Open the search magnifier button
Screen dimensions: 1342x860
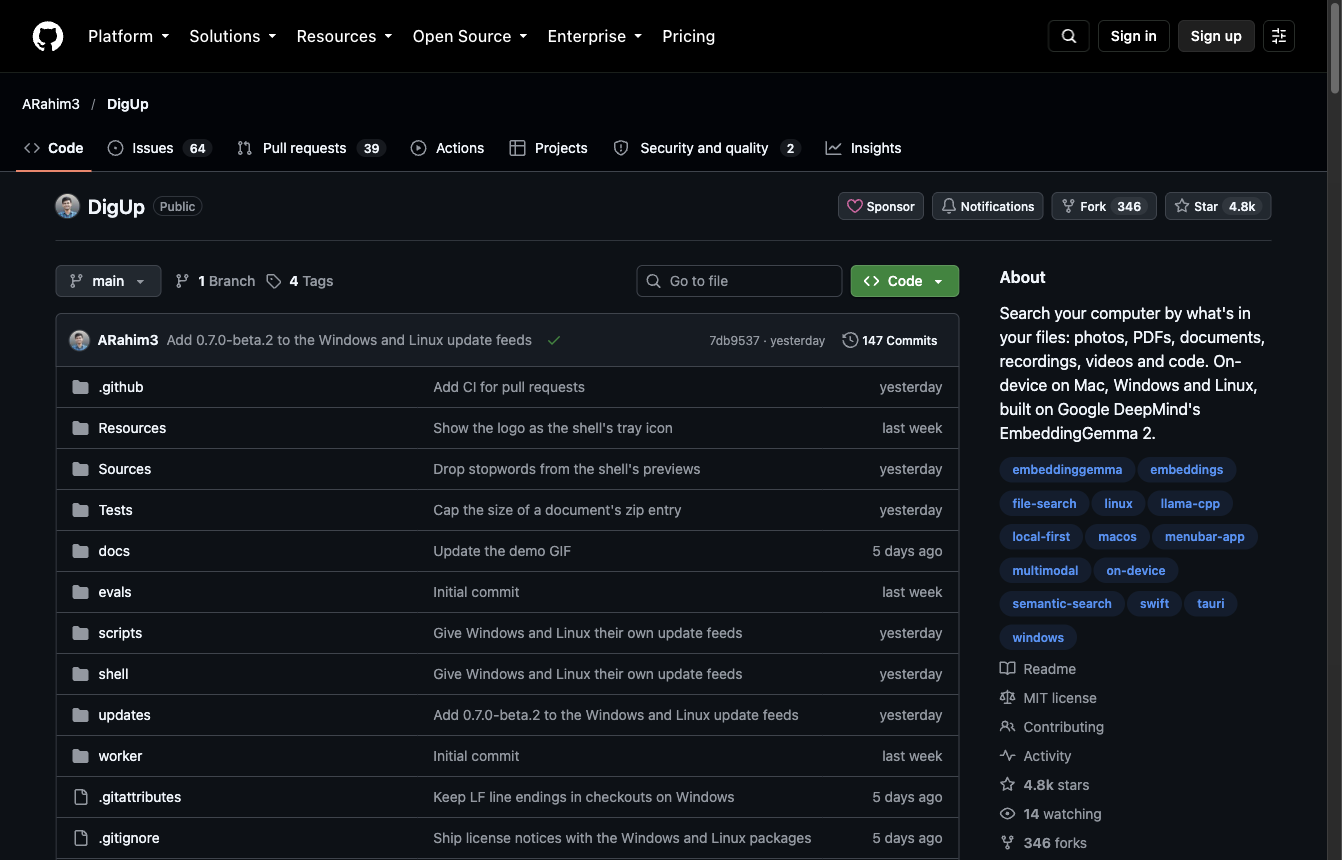pos(1069,36)
